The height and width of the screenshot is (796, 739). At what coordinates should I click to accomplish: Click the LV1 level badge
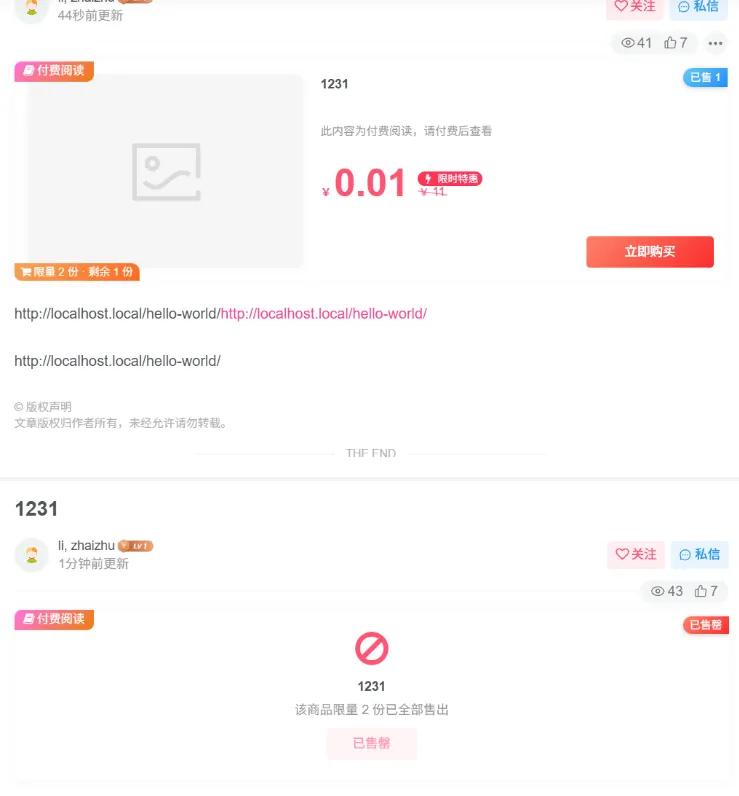136,546
